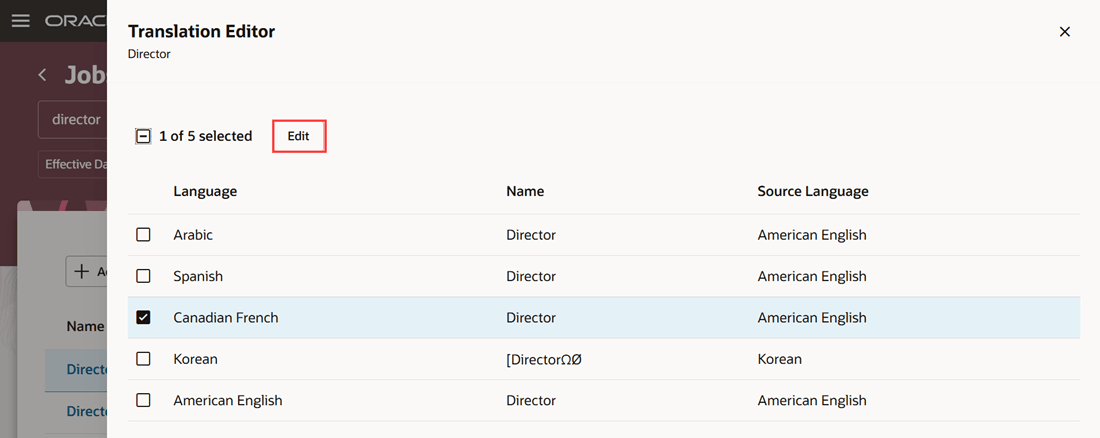
Task: Click the 'Korean' source language cell
Action: (779, 359)
